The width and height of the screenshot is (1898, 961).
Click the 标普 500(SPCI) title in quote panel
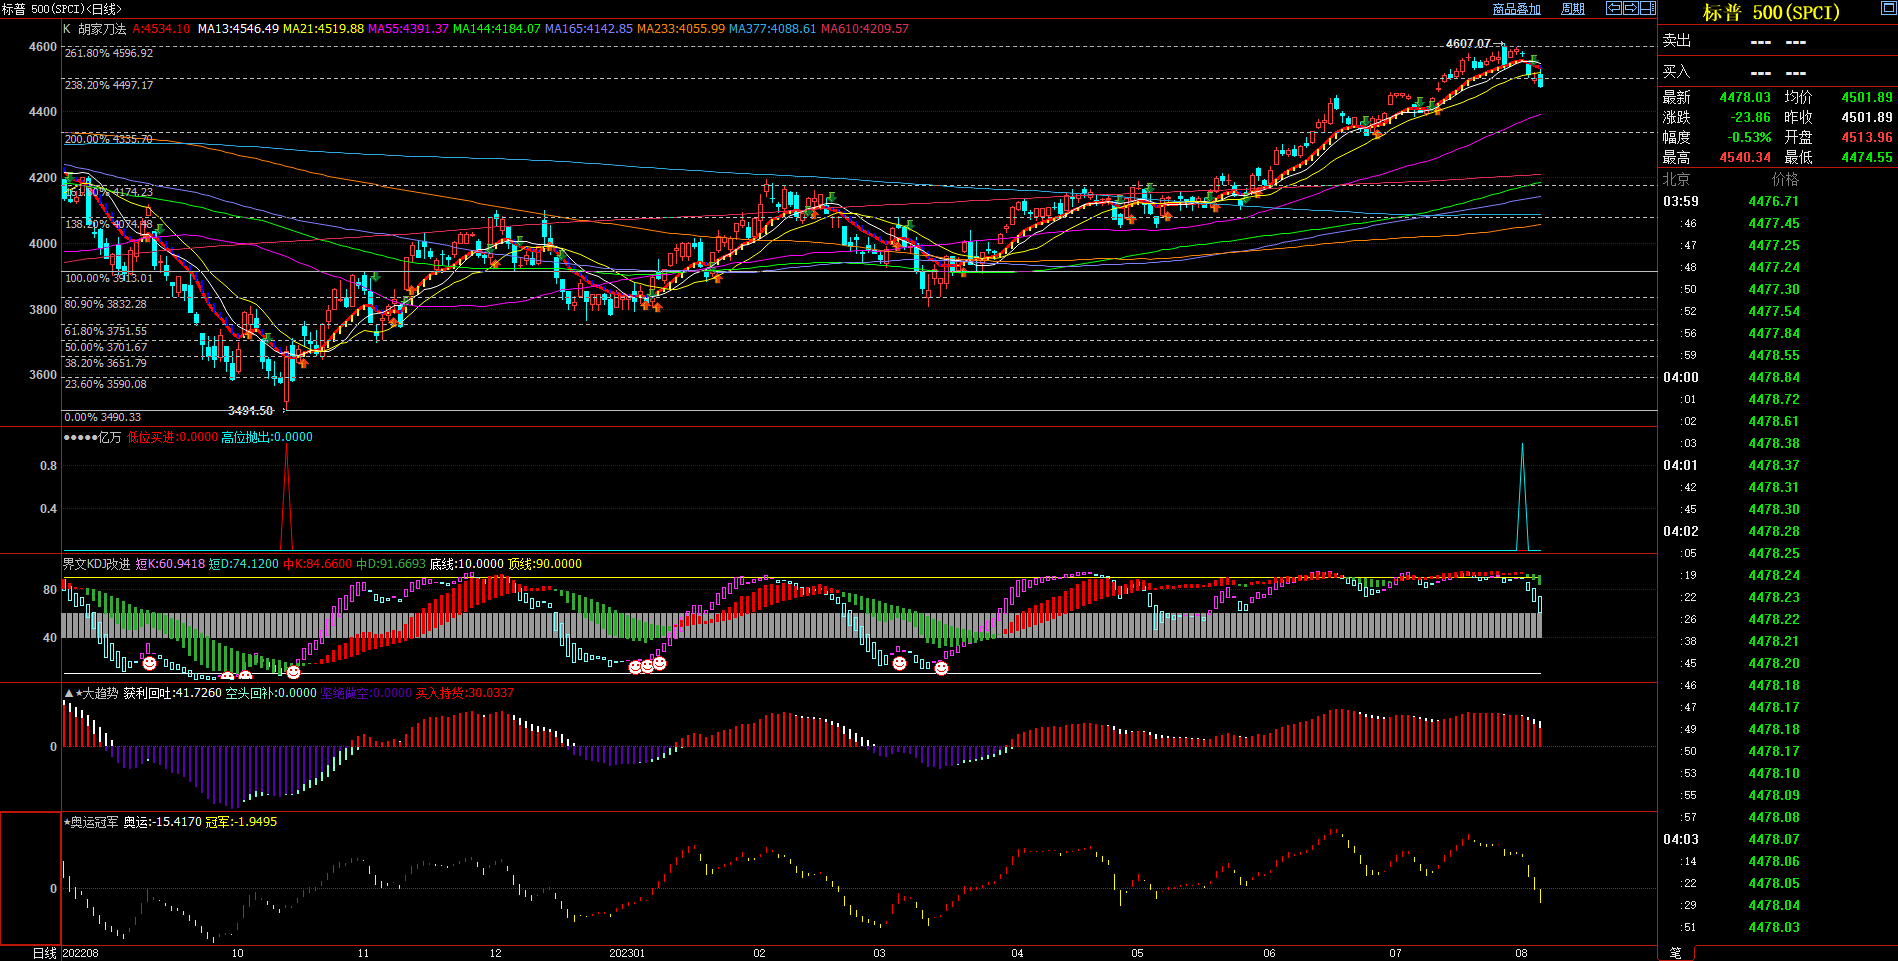(x=1771, y=13)
